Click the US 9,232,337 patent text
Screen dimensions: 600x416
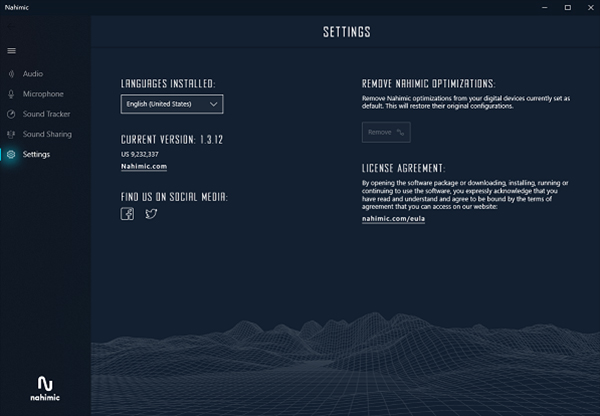coord(140,154)
